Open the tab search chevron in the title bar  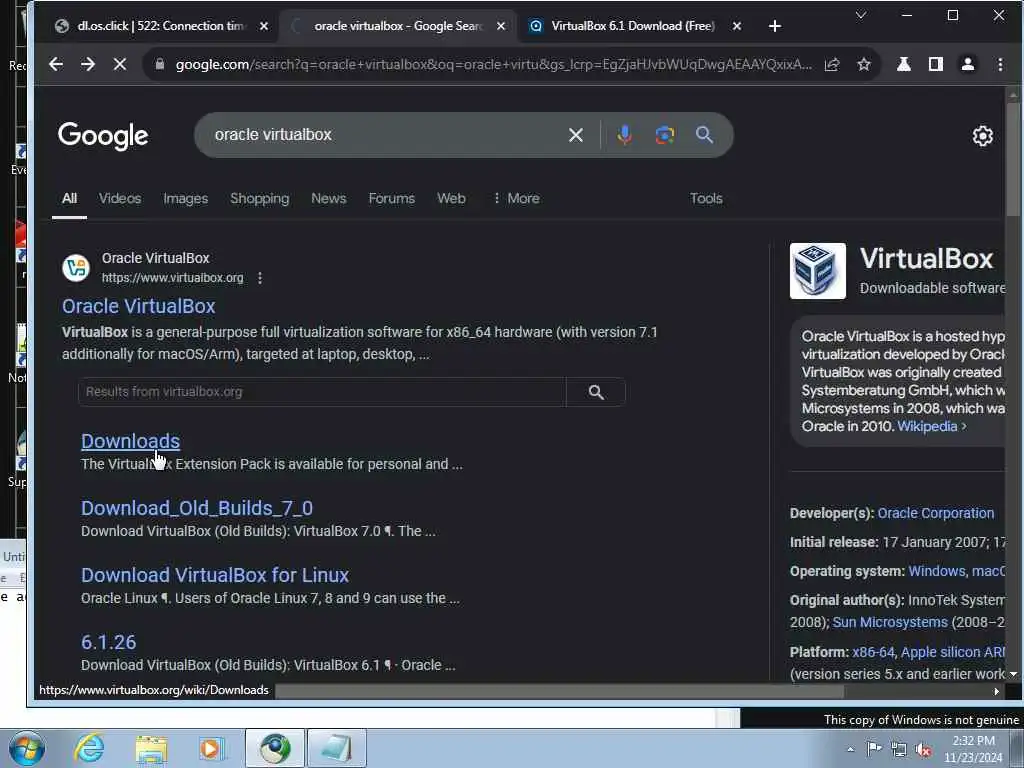(861, 14)
